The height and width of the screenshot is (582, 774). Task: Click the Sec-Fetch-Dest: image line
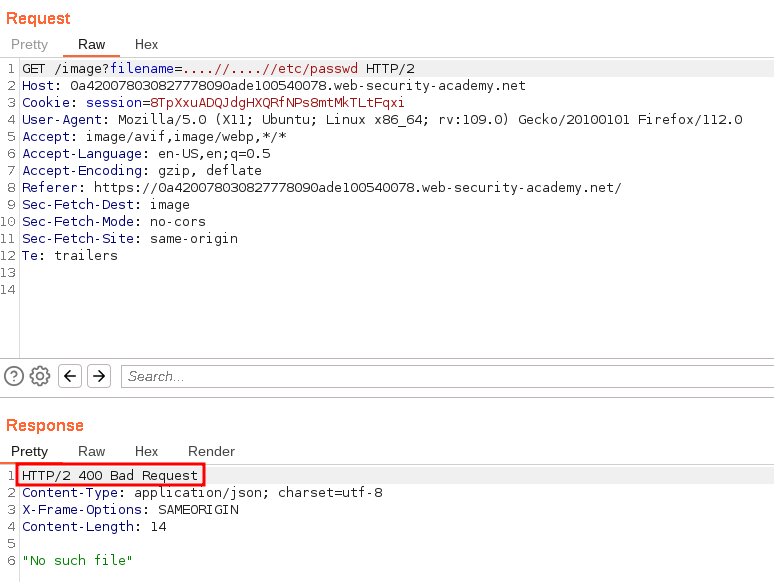point(106,204)
